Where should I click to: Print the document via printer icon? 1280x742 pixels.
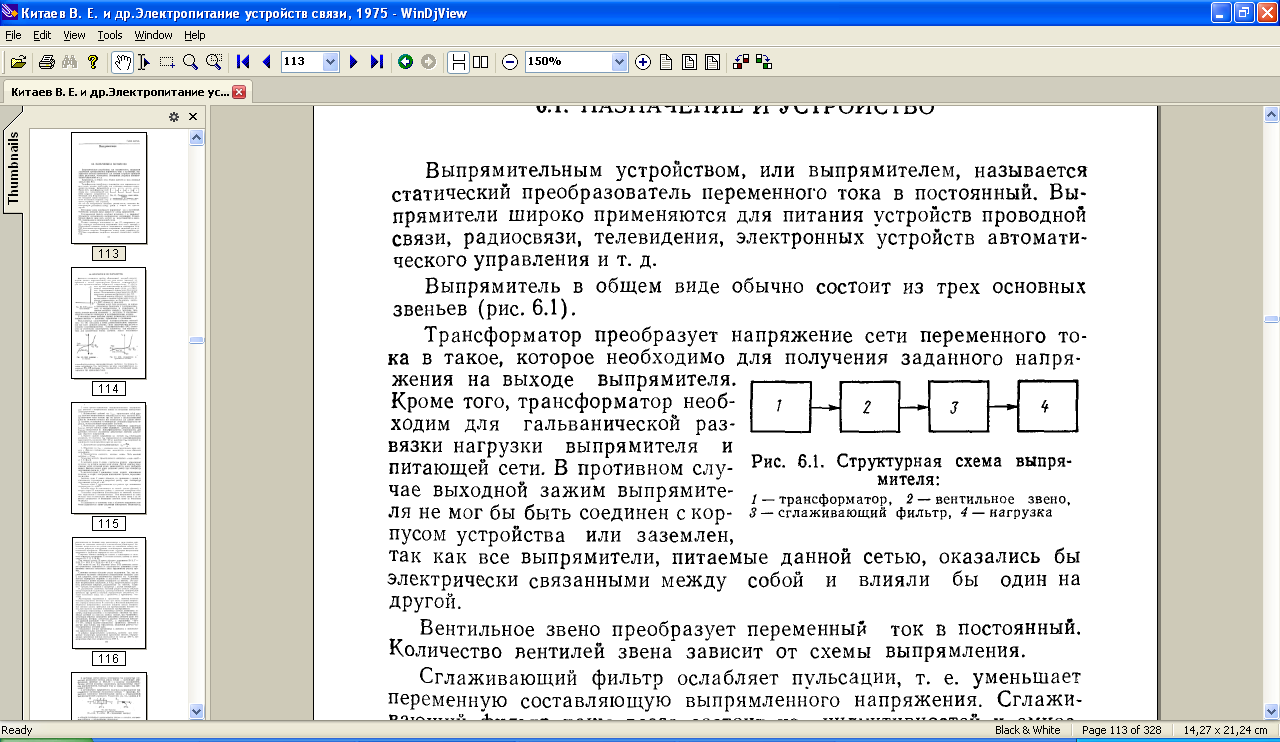pos(46,62)
